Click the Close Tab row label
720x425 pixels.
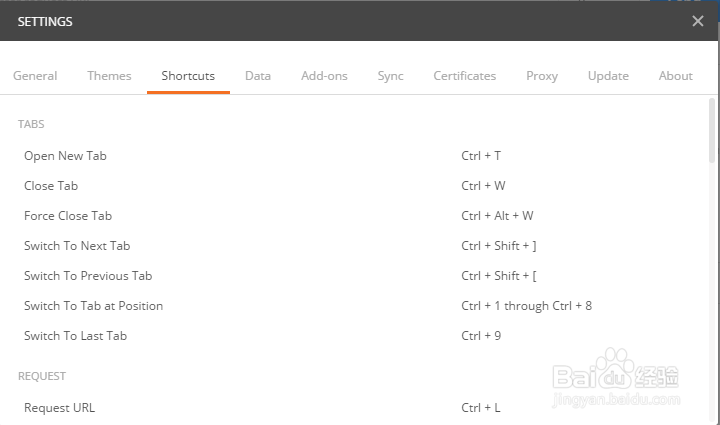(51, 186)
